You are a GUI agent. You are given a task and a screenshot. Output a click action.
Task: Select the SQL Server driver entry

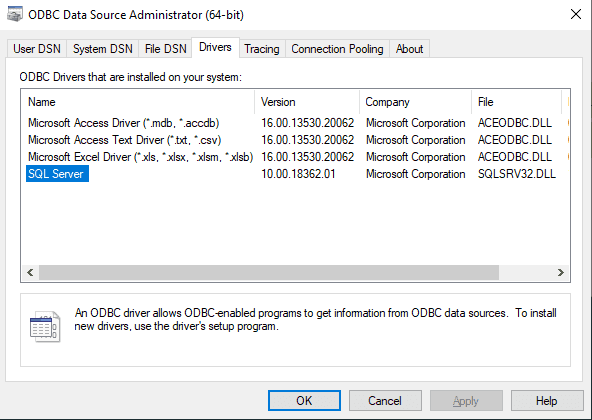coord(57,174)
